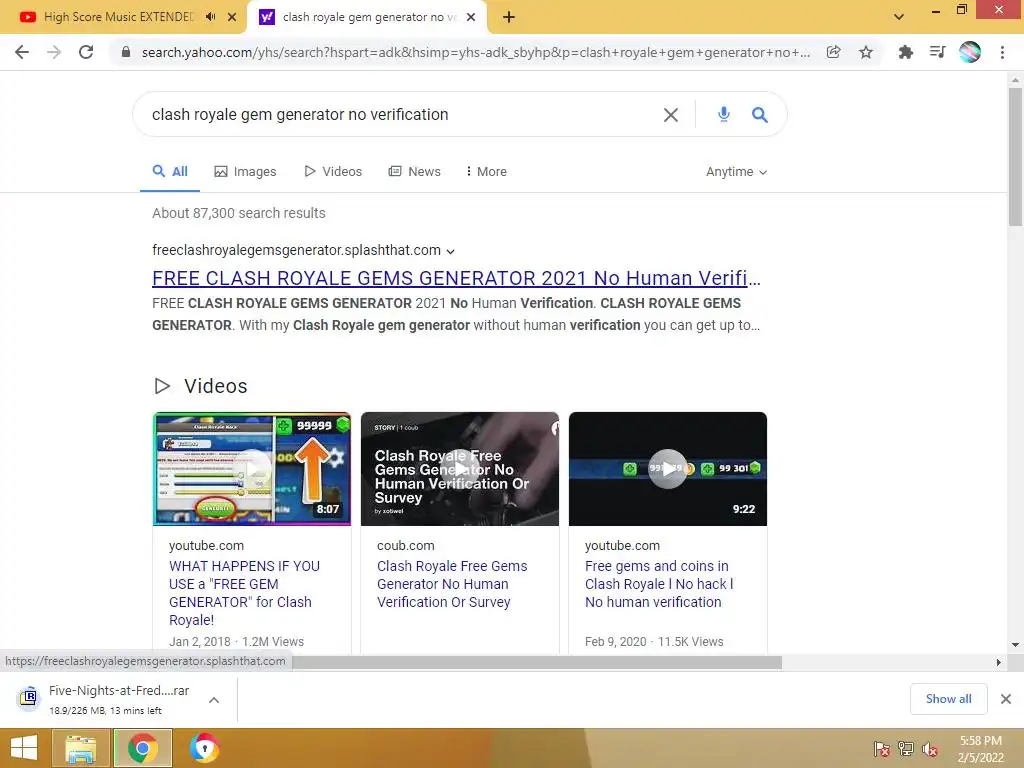The image size is (1024, 768).
Task: Bookmark this page with the star icon
Action: [866, 52]
